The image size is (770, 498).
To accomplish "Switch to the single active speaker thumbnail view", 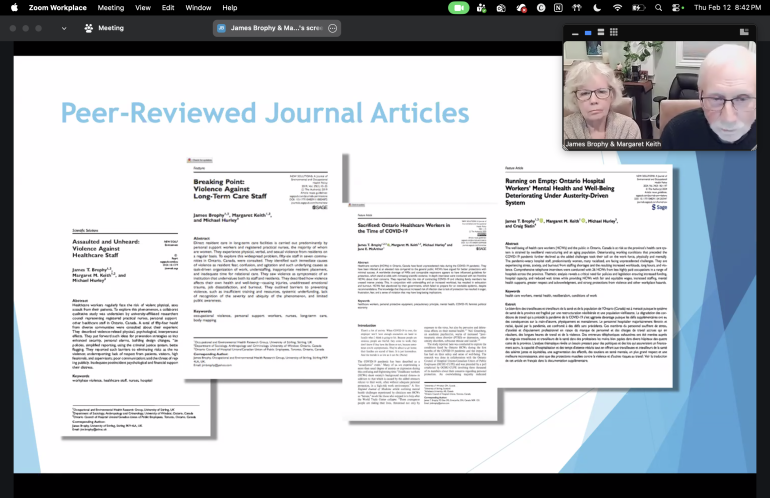I will tap(588, 32).
